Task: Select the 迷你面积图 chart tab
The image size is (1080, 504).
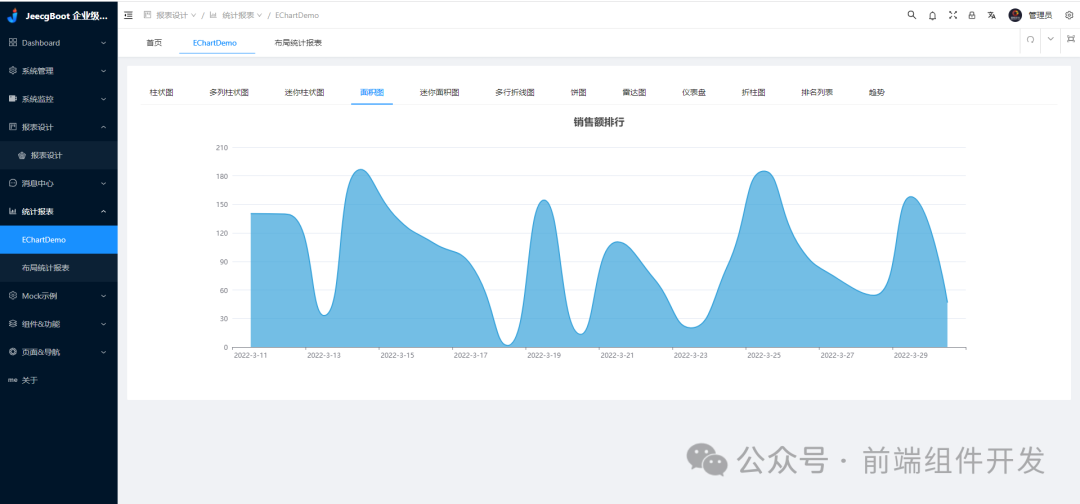Action: [439, 92]
